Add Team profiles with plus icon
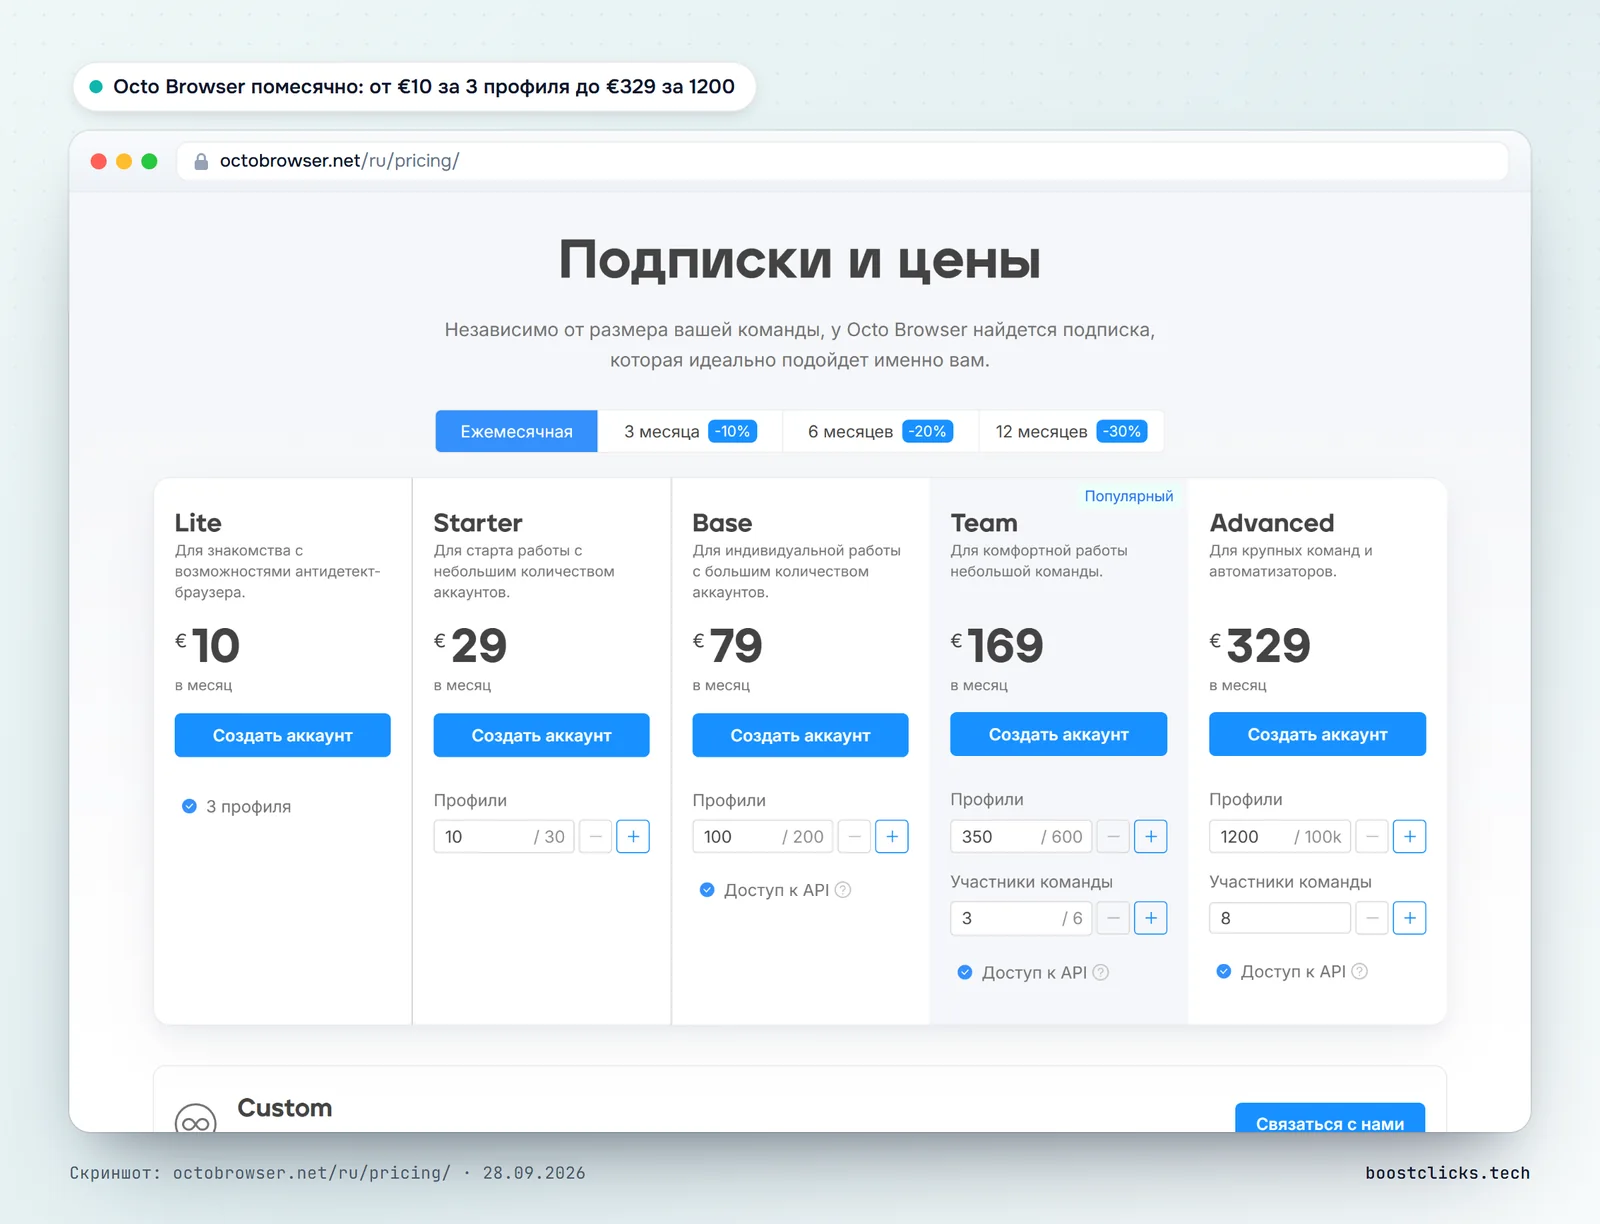Viewport: 1600px width, 1224px height. (1151, 836)
